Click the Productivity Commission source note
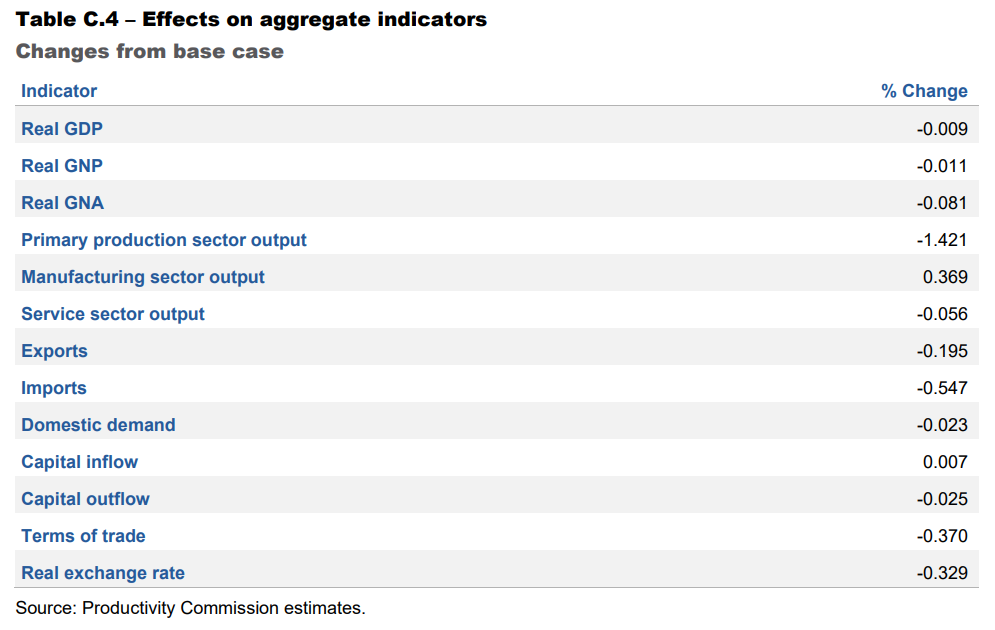Viewport: 995px width, 630px height. 190,607
